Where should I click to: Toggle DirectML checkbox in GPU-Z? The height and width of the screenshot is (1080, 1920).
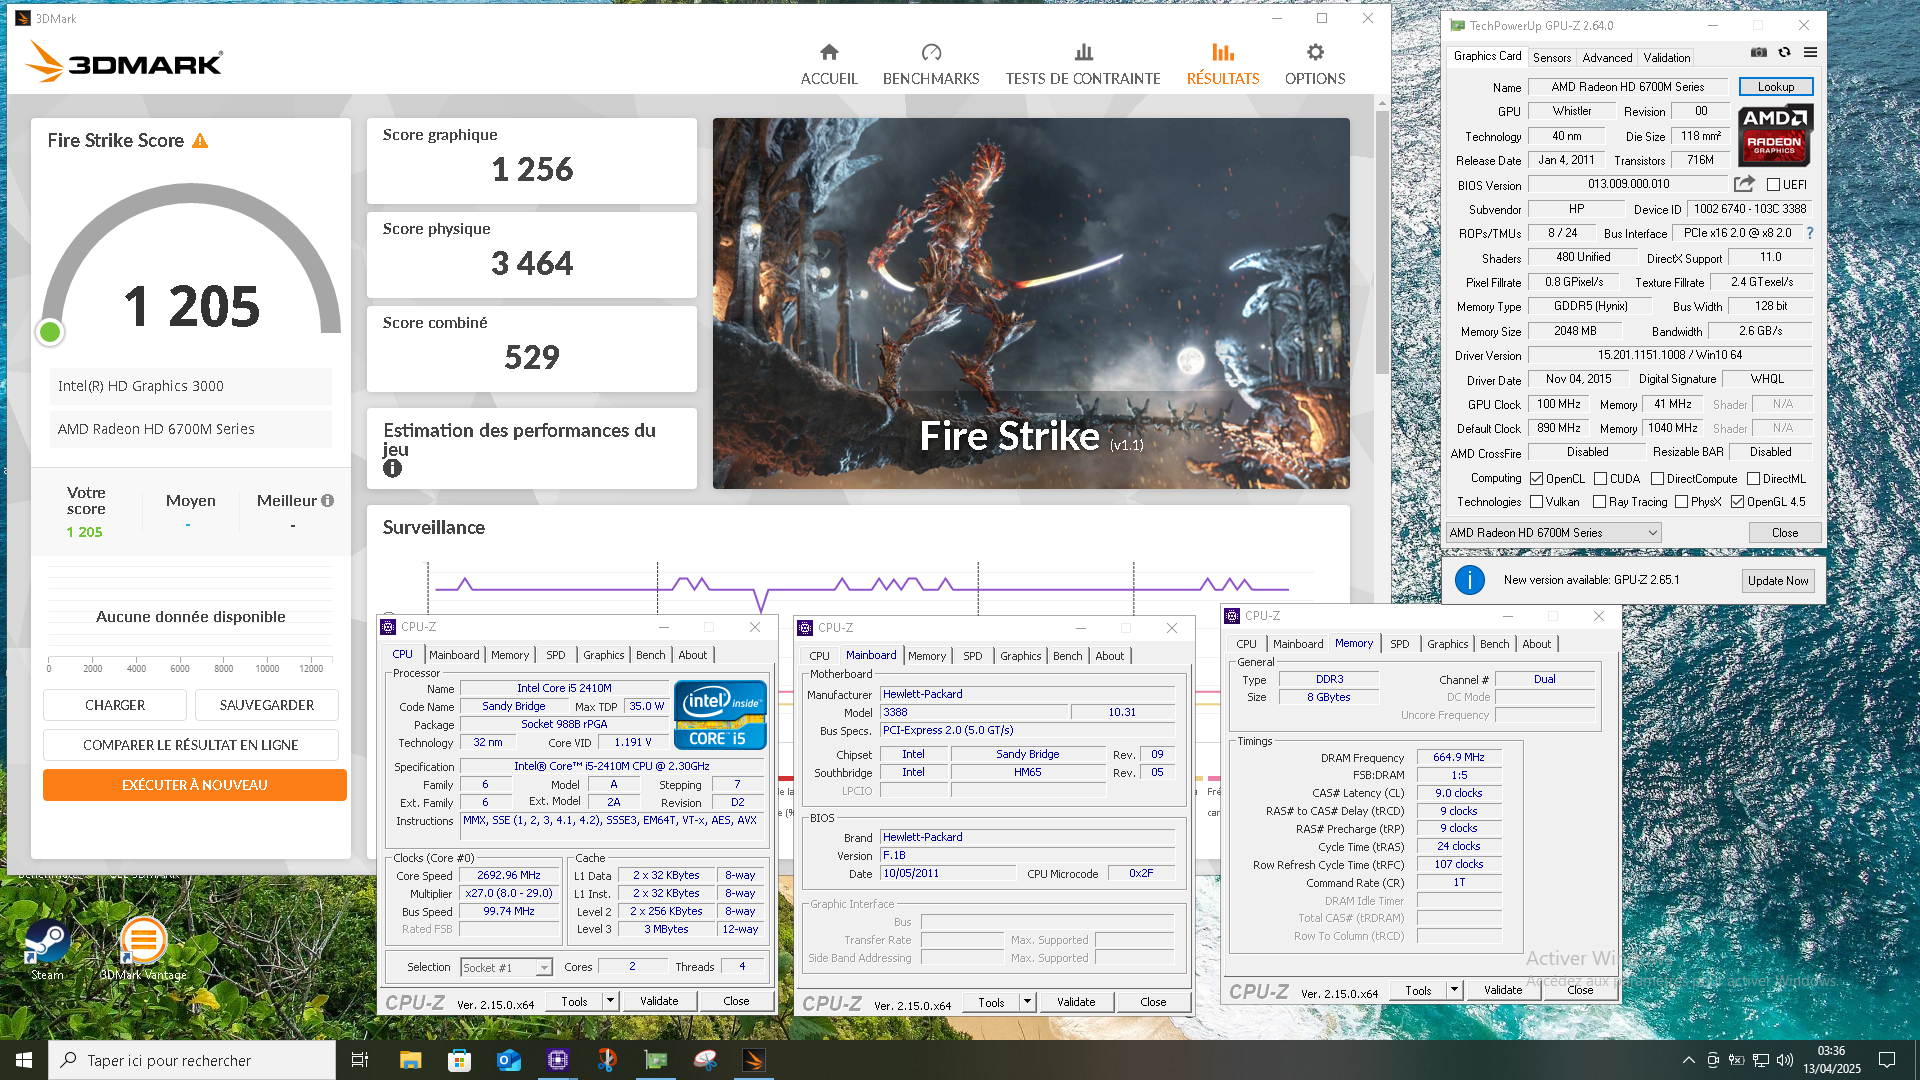click(x=1753, y=479)
